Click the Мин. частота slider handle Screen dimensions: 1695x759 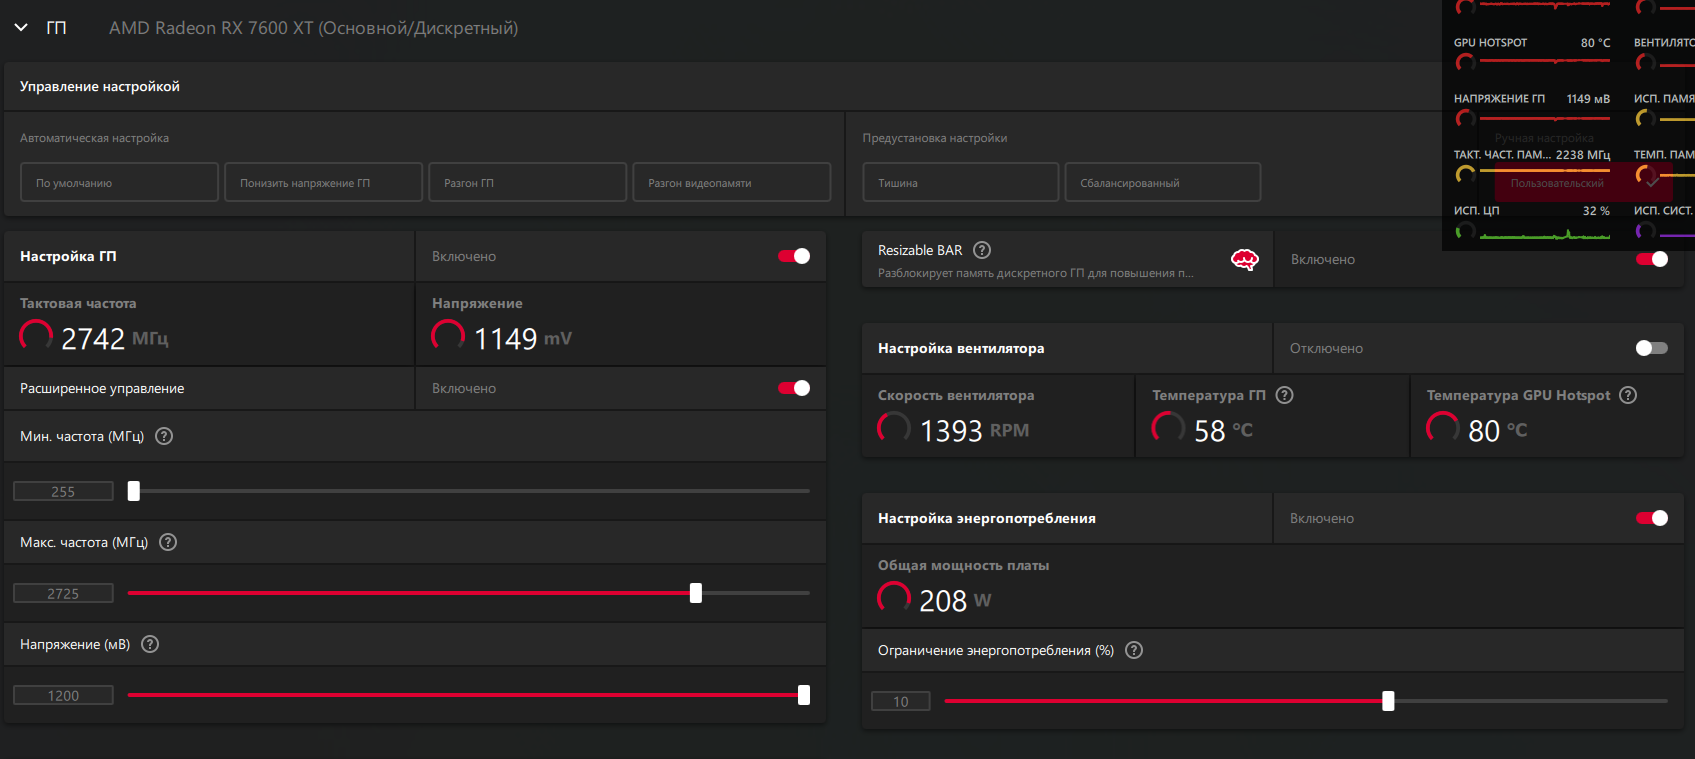point(134,491)
